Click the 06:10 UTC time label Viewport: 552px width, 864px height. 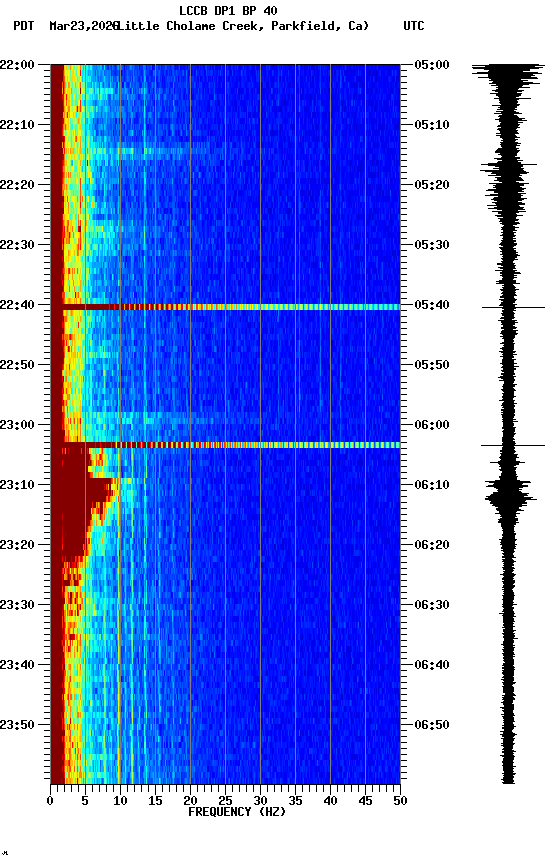coord(432,485)
